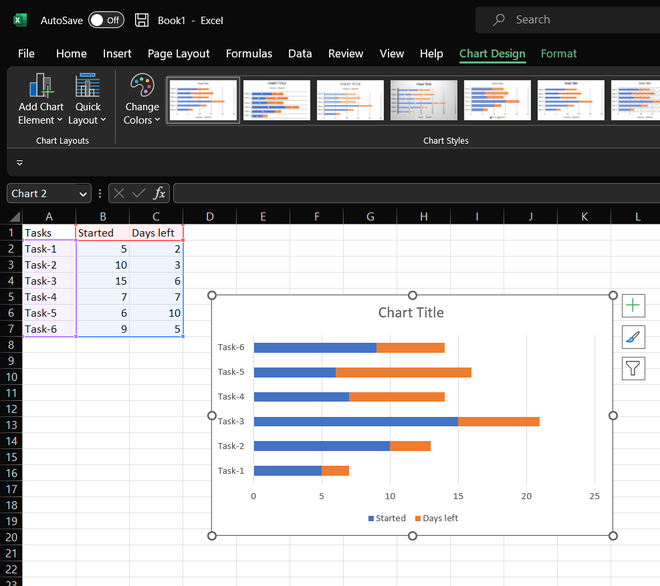660x586 pixels.
Task: Select the first chart style thumbnail
Action: [x=203, y=100]
